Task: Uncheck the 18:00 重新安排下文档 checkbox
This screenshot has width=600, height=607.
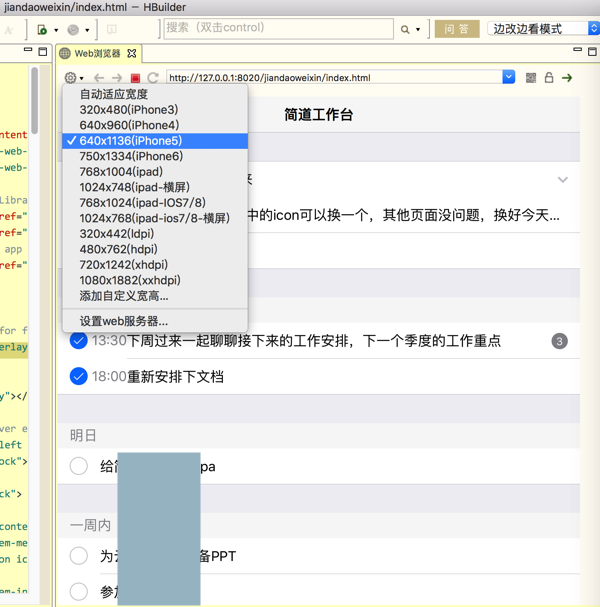Action: (x=79, y=376)
